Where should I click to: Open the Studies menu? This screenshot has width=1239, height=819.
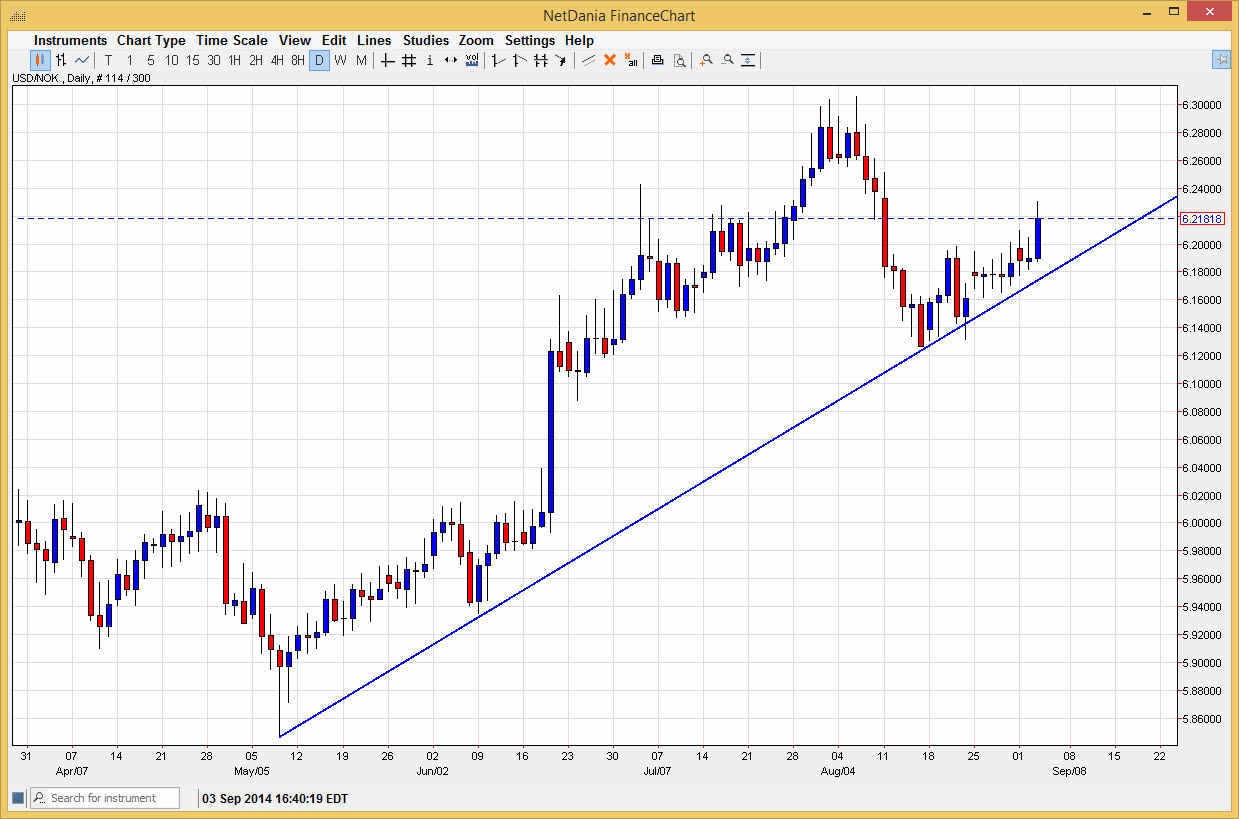point(426,40)
